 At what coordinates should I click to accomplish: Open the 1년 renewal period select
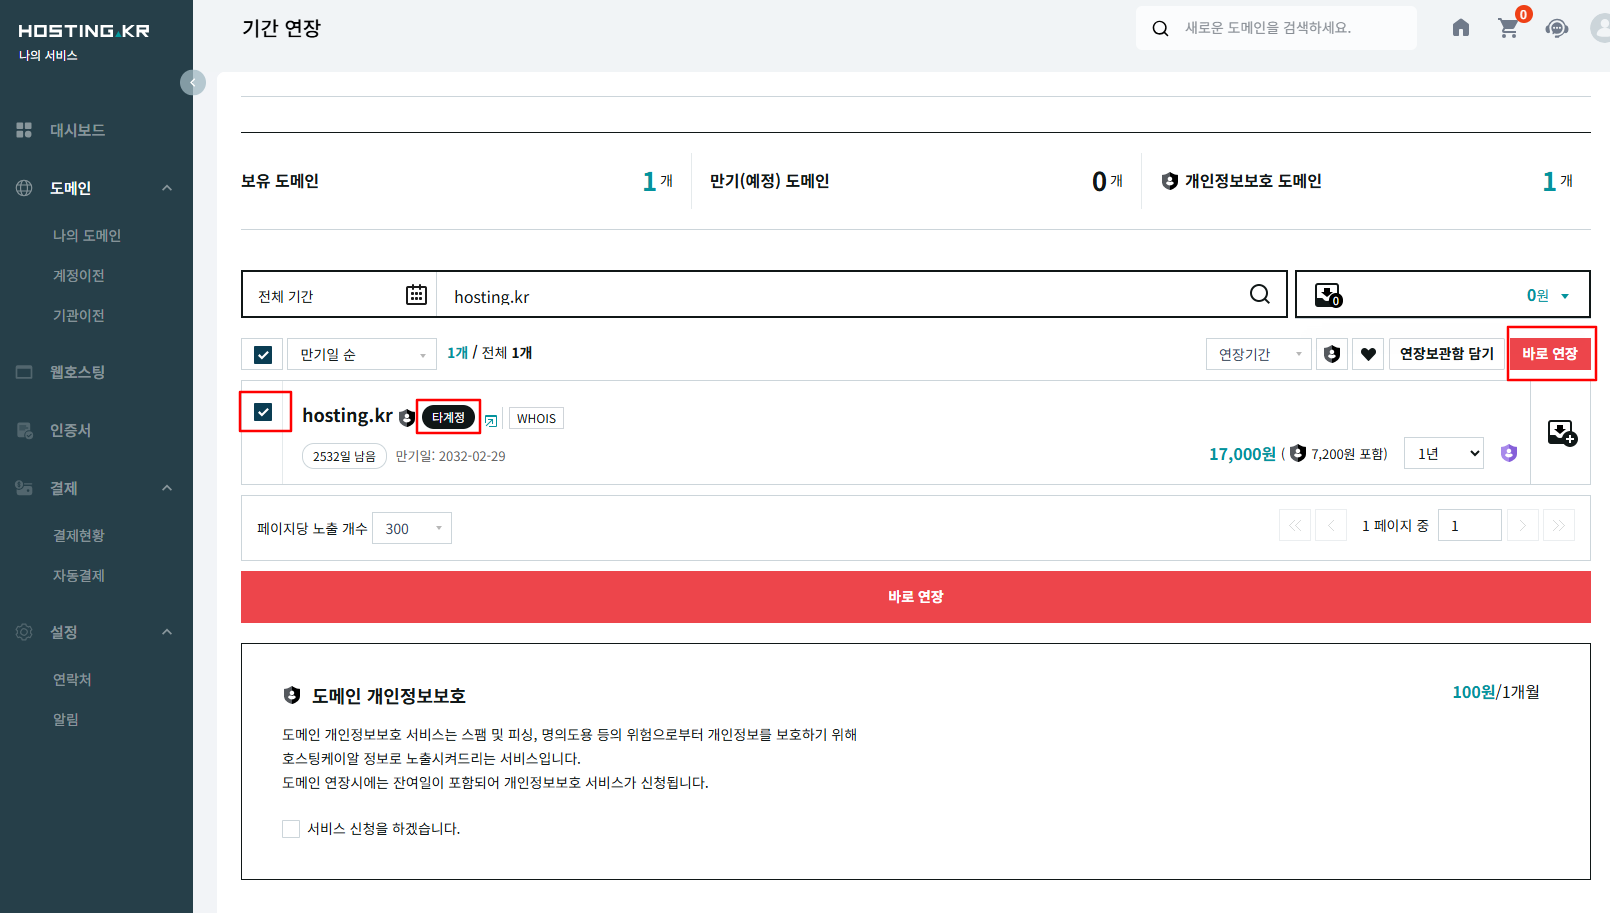(x=1444, y=453)
